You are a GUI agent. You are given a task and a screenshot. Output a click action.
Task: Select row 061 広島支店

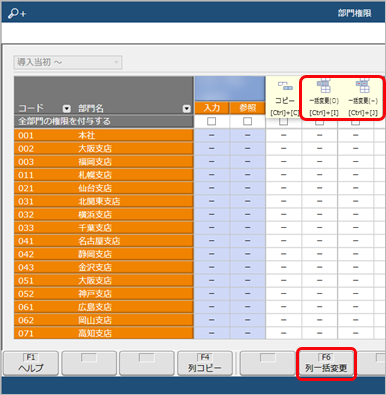104,307
